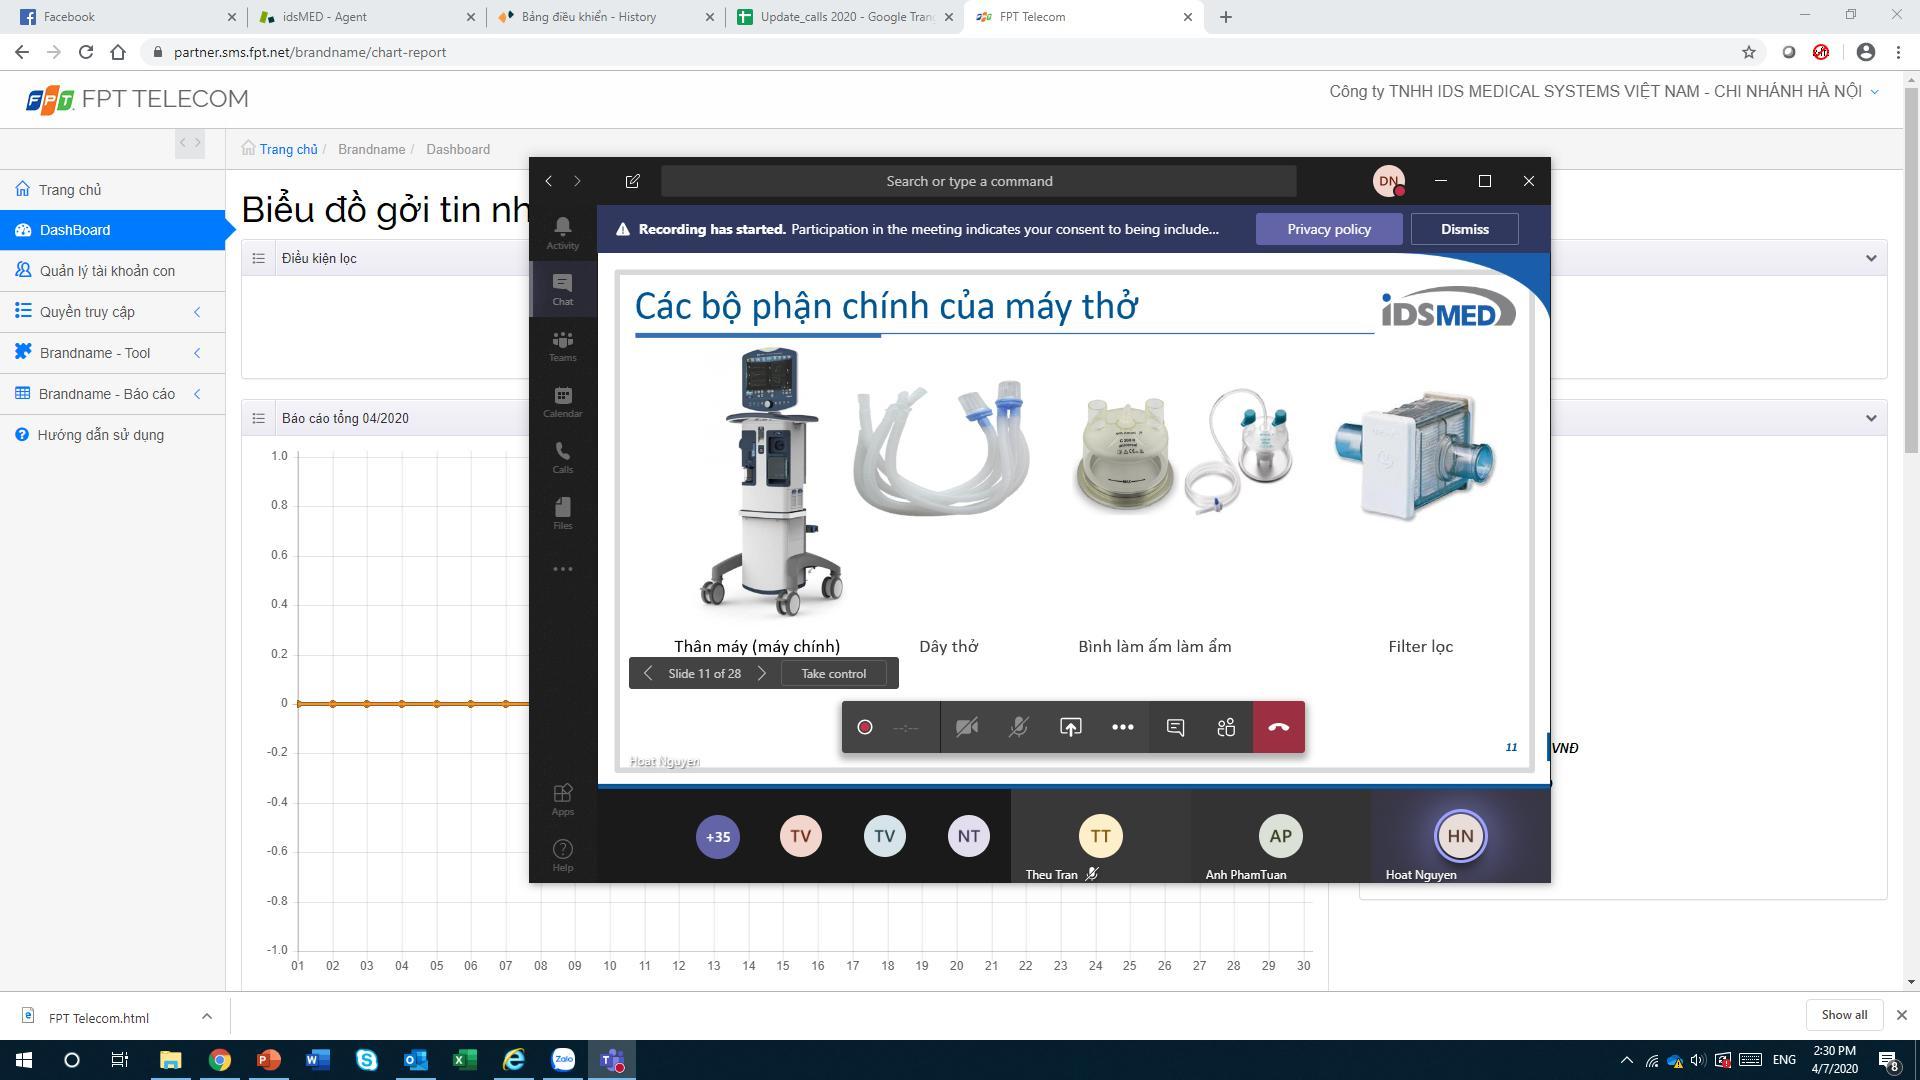Open more apps ellipsis in Teams sidebar

click(563, 569)
